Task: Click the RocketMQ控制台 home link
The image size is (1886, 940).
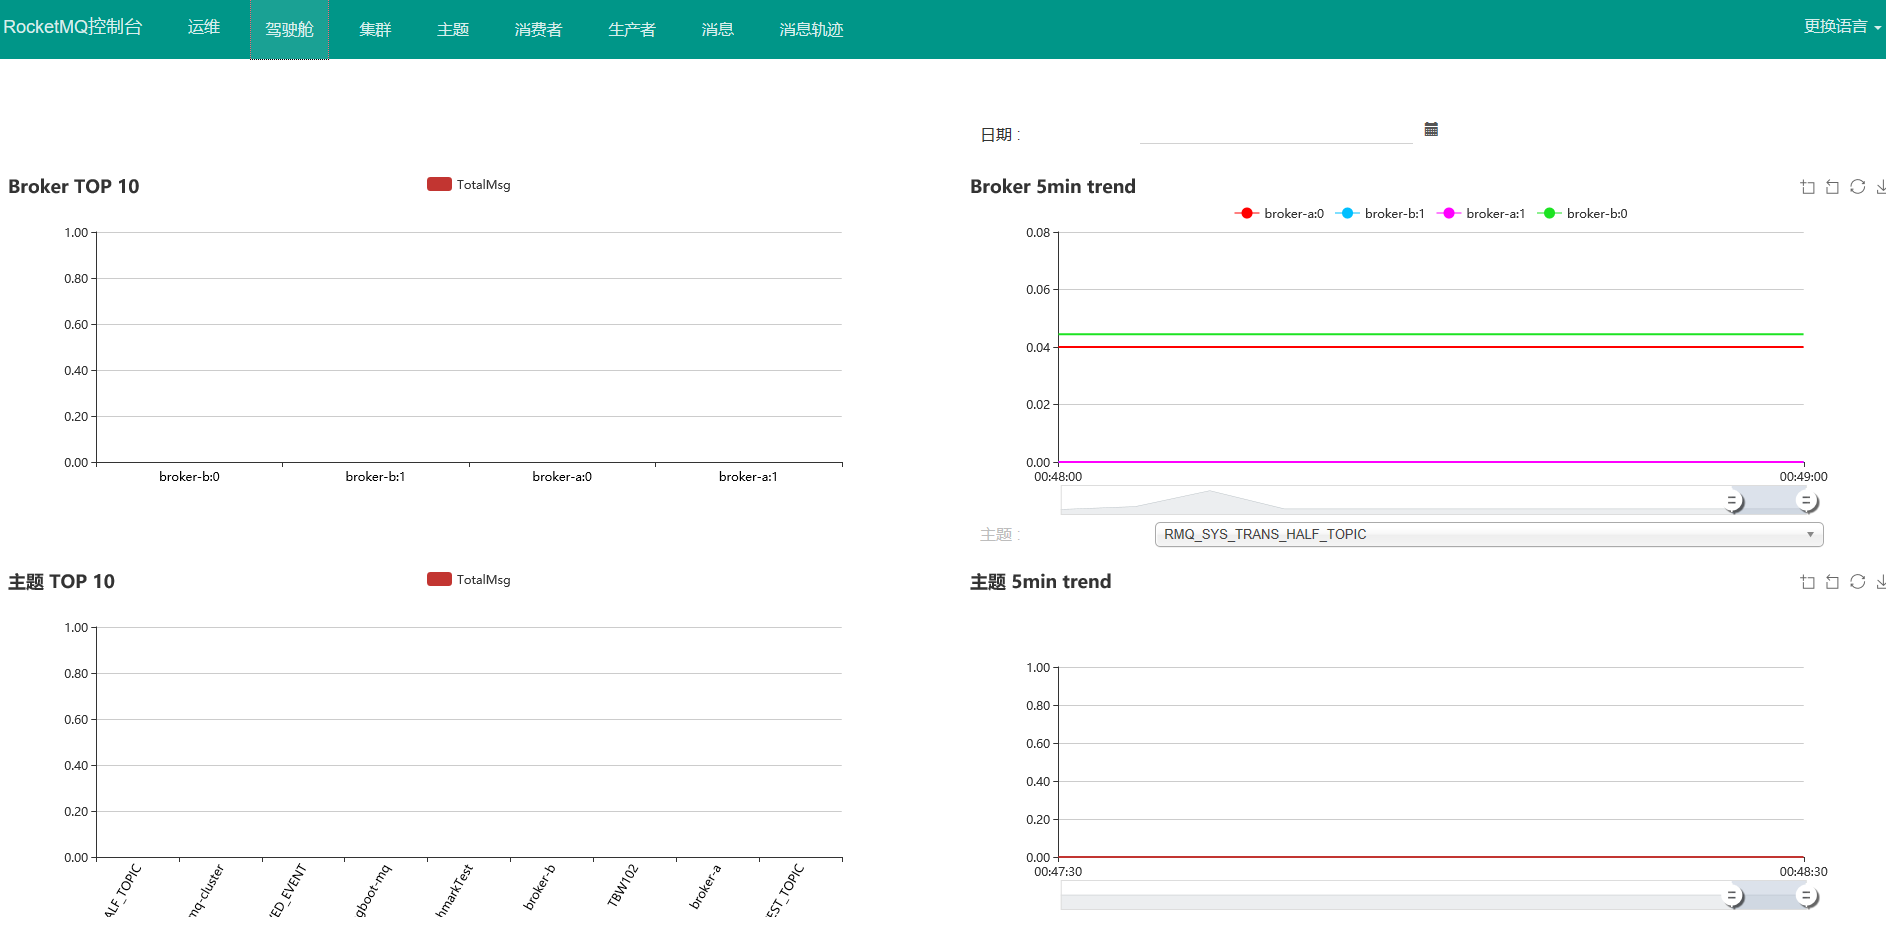Action: tap(75, 27)
